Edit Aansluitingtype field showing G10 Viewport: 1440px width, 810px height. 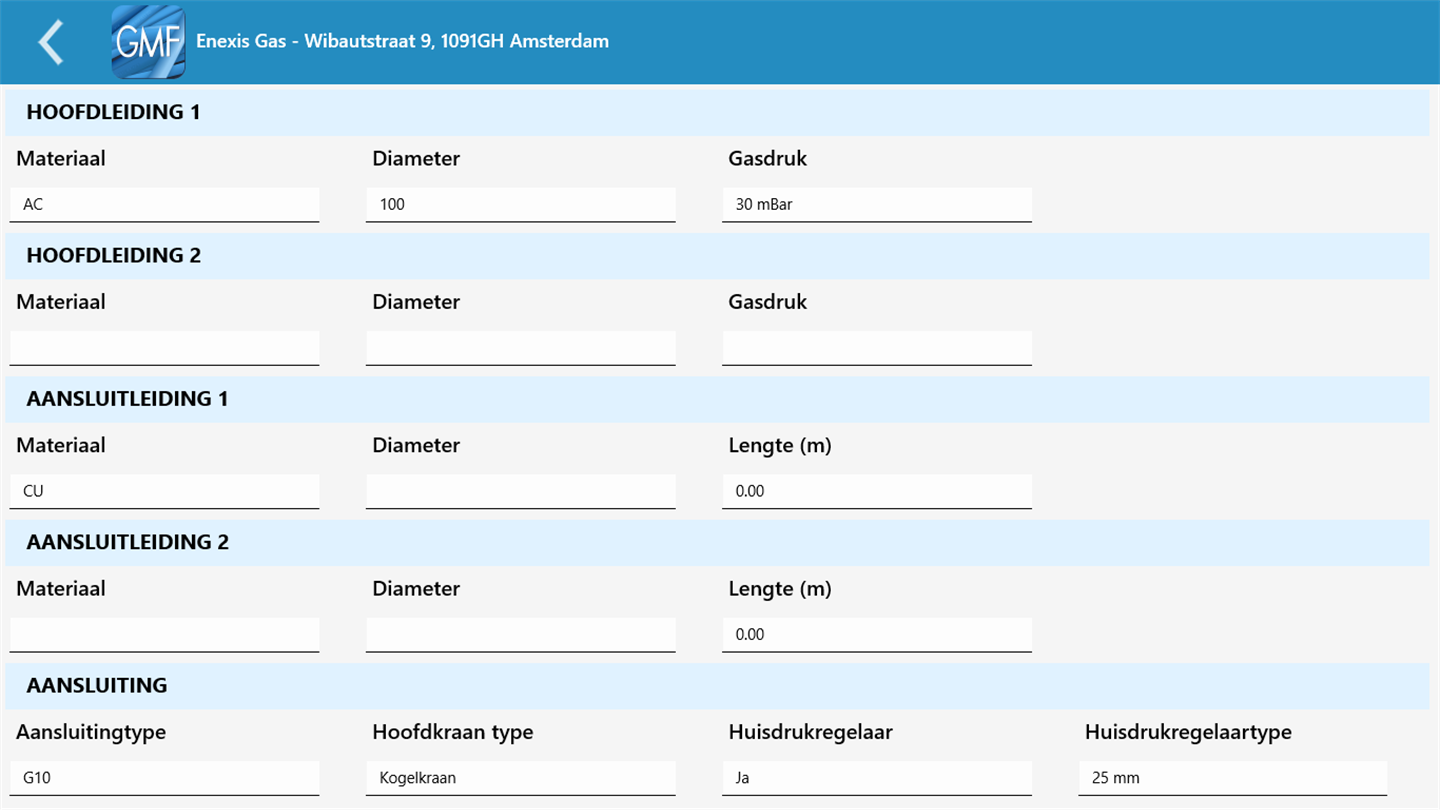coord(165,778)
